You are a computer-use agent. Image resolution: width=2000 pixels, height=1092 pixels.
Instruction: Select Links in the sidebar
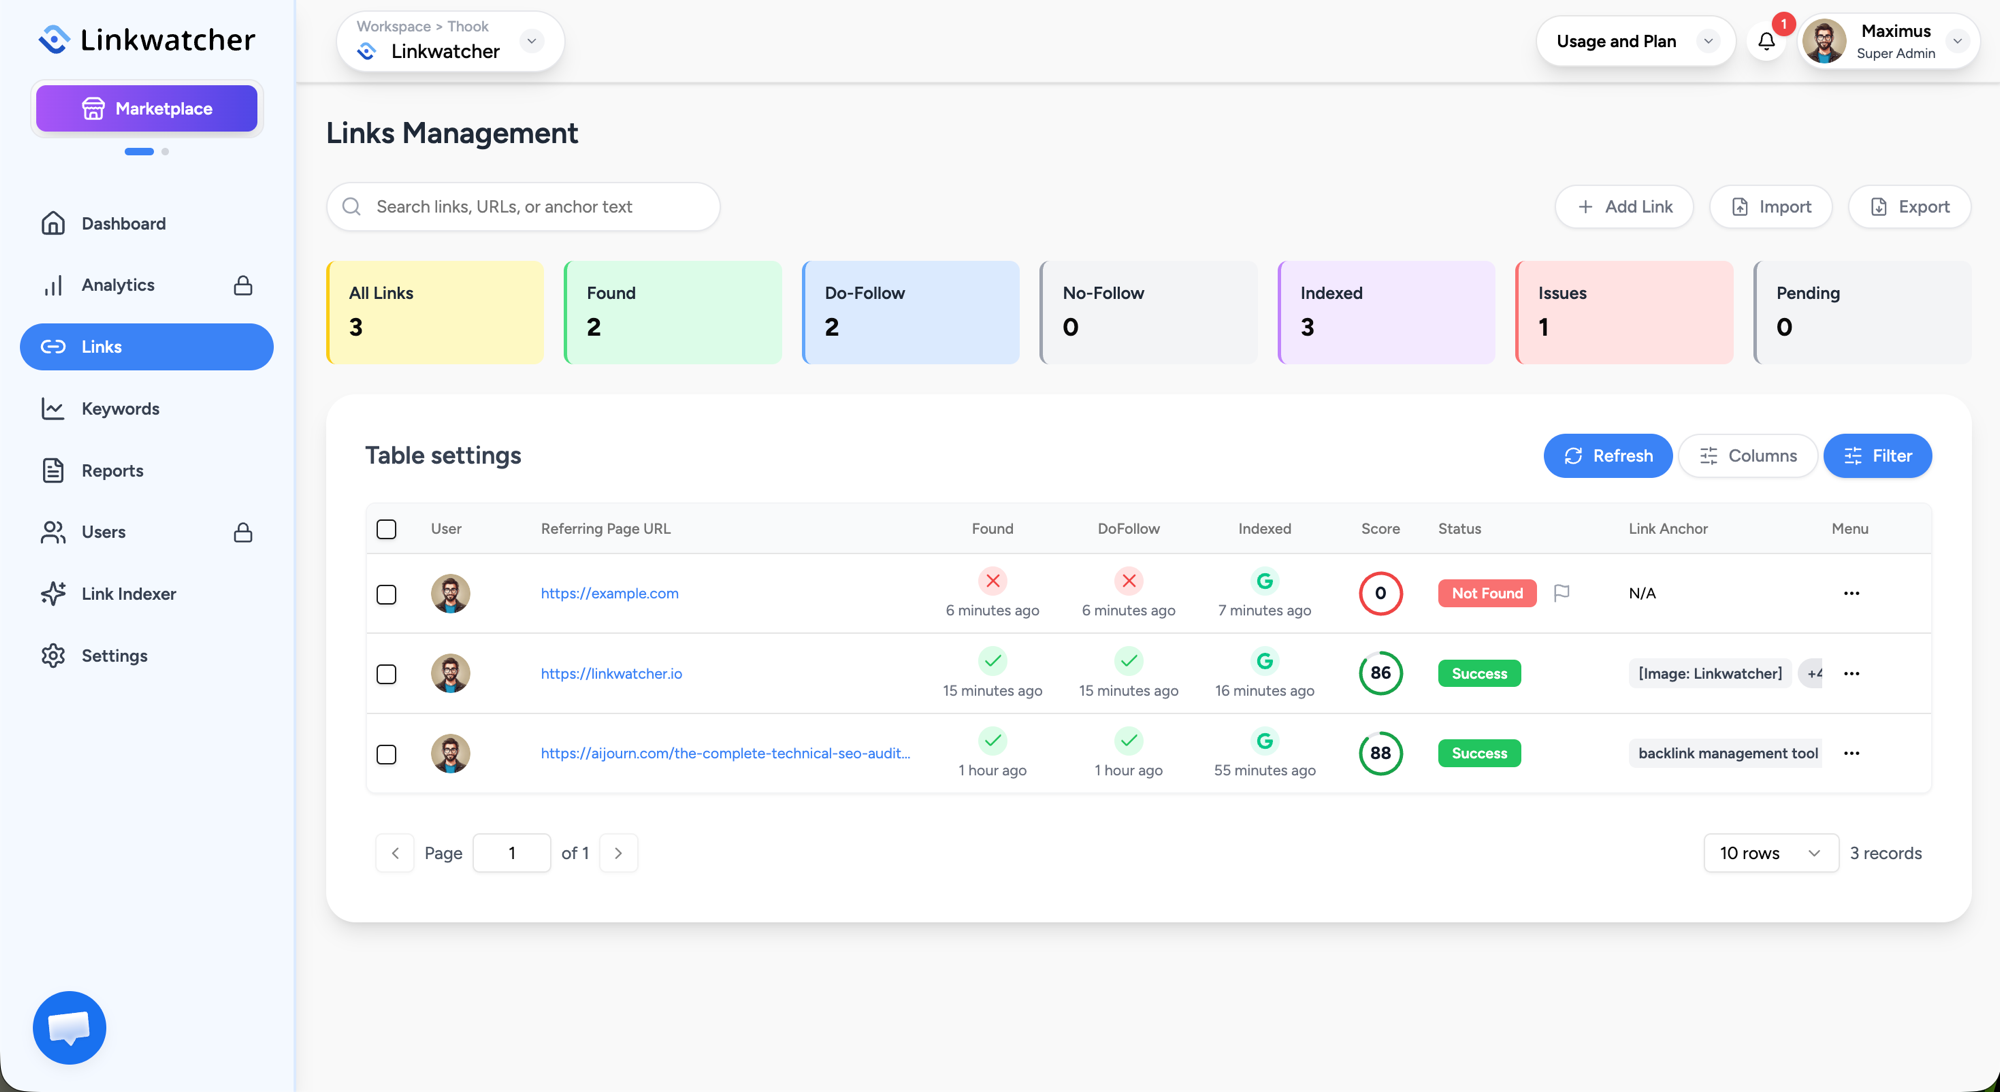tap(147, 347)
